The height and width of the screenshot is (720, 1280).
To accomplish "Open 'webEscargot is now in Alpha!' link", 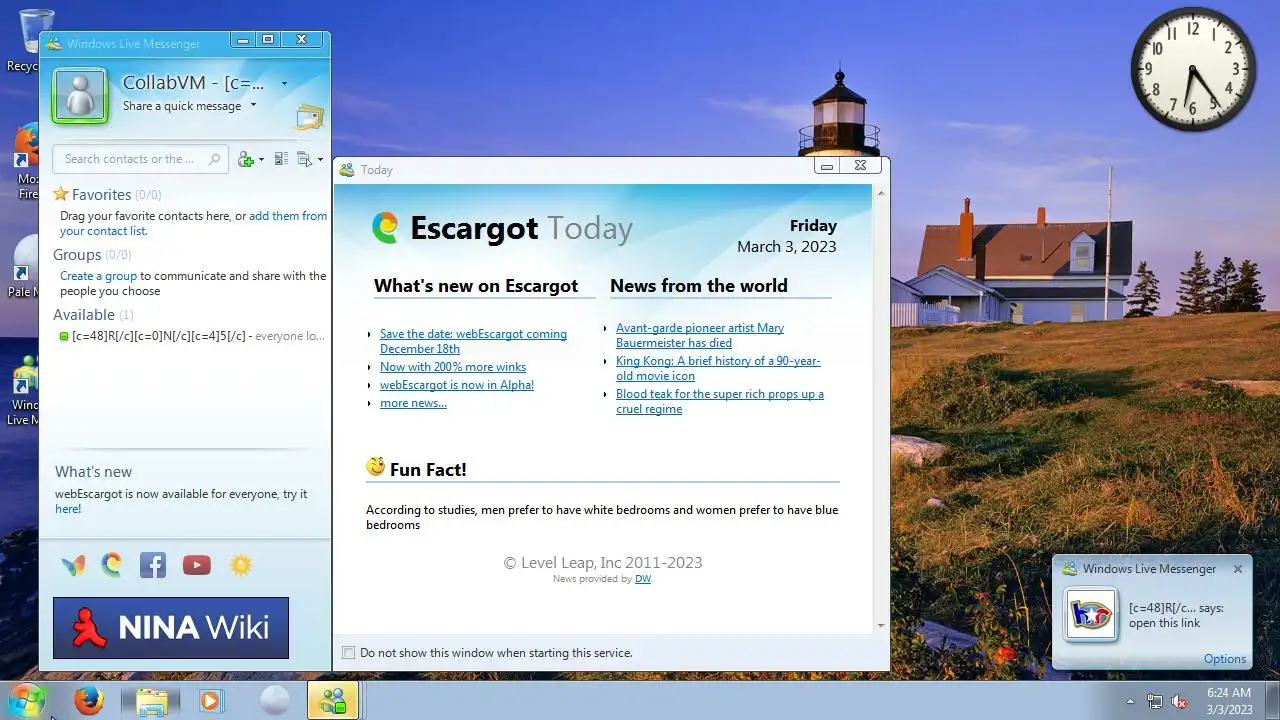I will click(x=457, y=385).
